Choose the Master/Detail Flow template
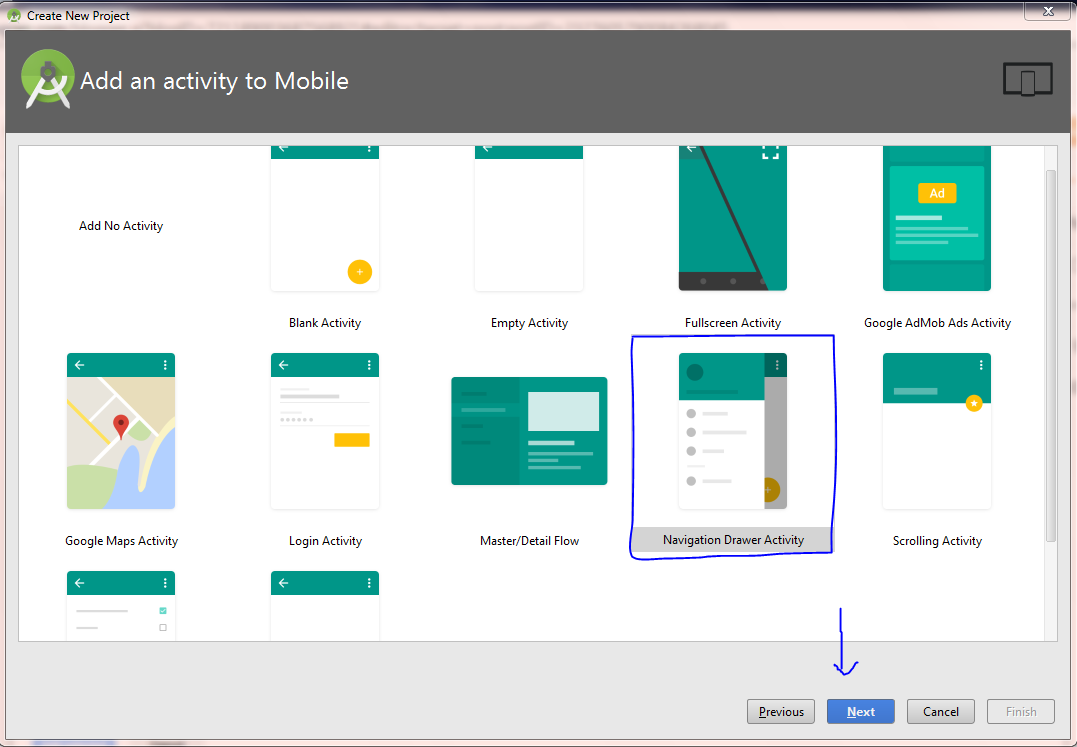Viewport: 1077px width, 747px height. 528,431
